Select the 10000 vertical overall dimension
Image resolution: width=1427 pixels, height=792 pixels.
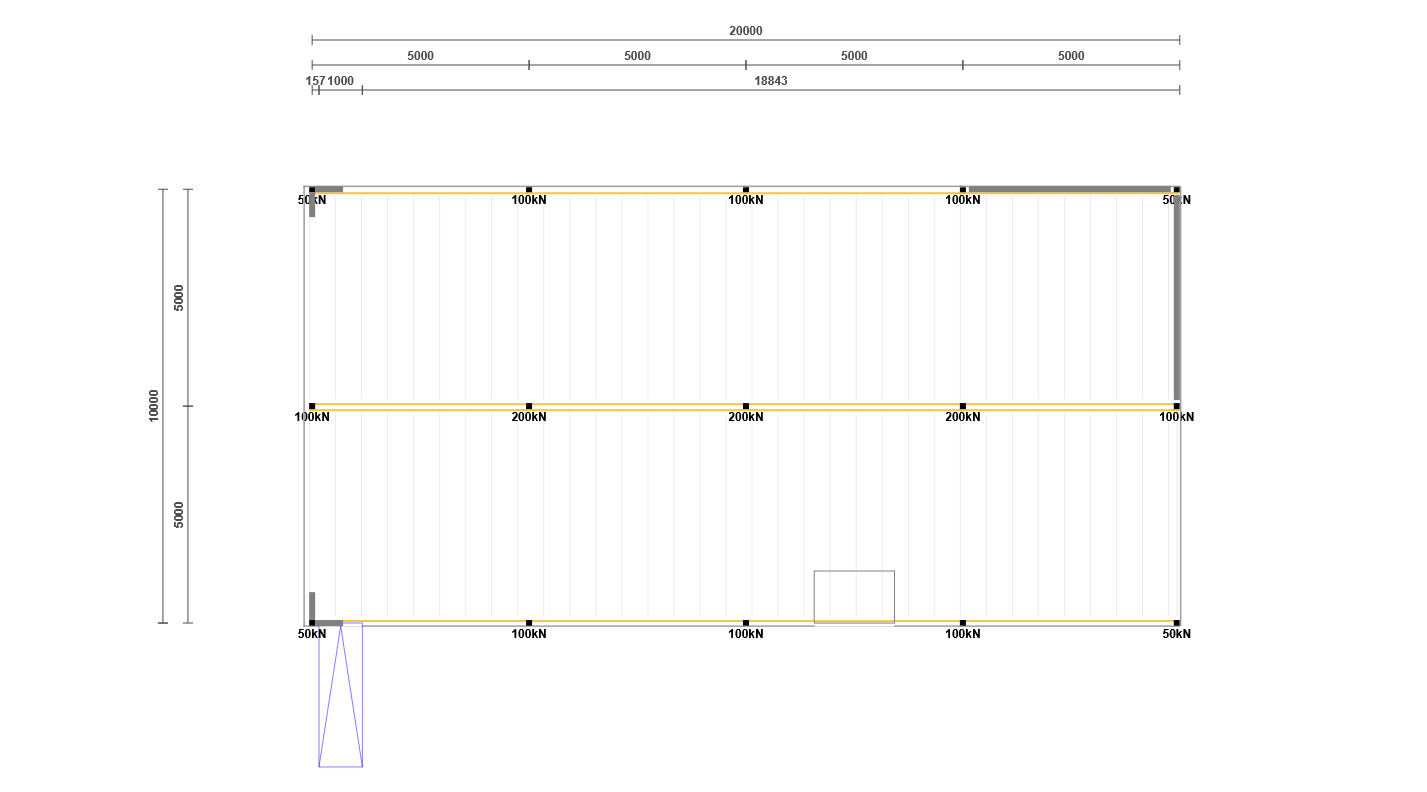click(x=153, y=406)
